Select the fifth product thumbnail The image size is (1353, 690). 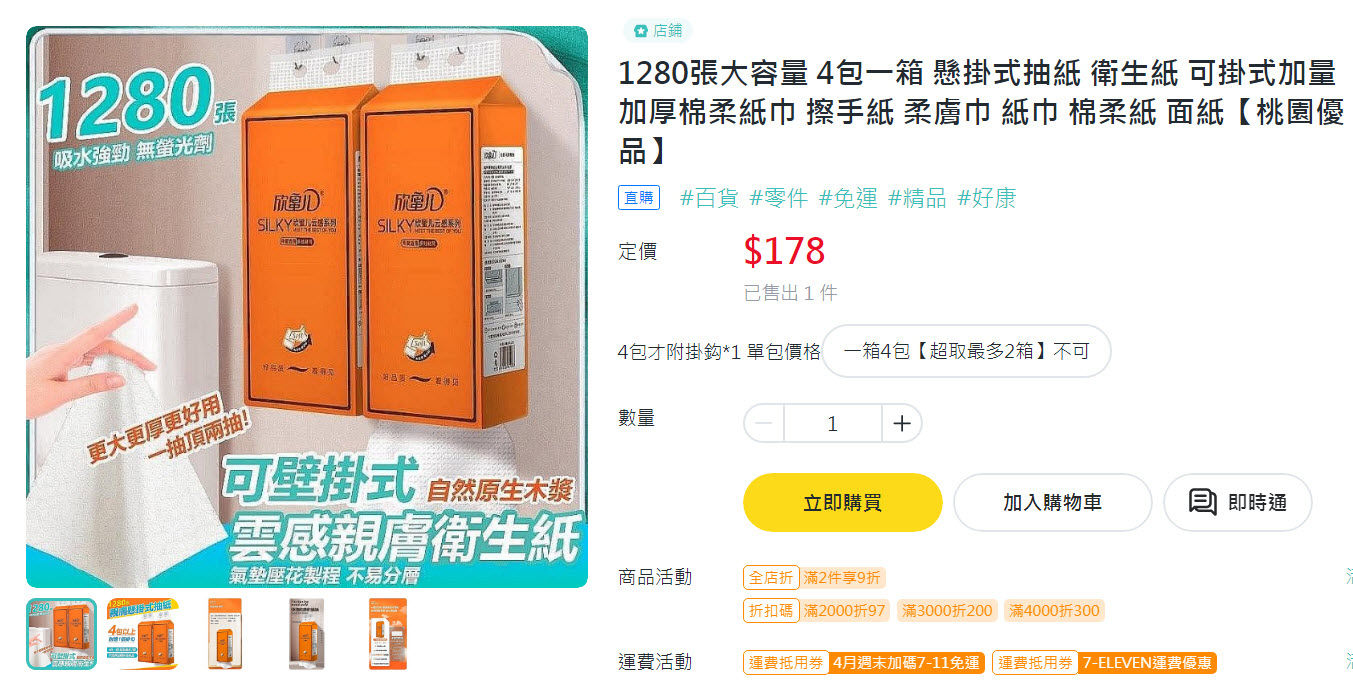pos(388,634)
